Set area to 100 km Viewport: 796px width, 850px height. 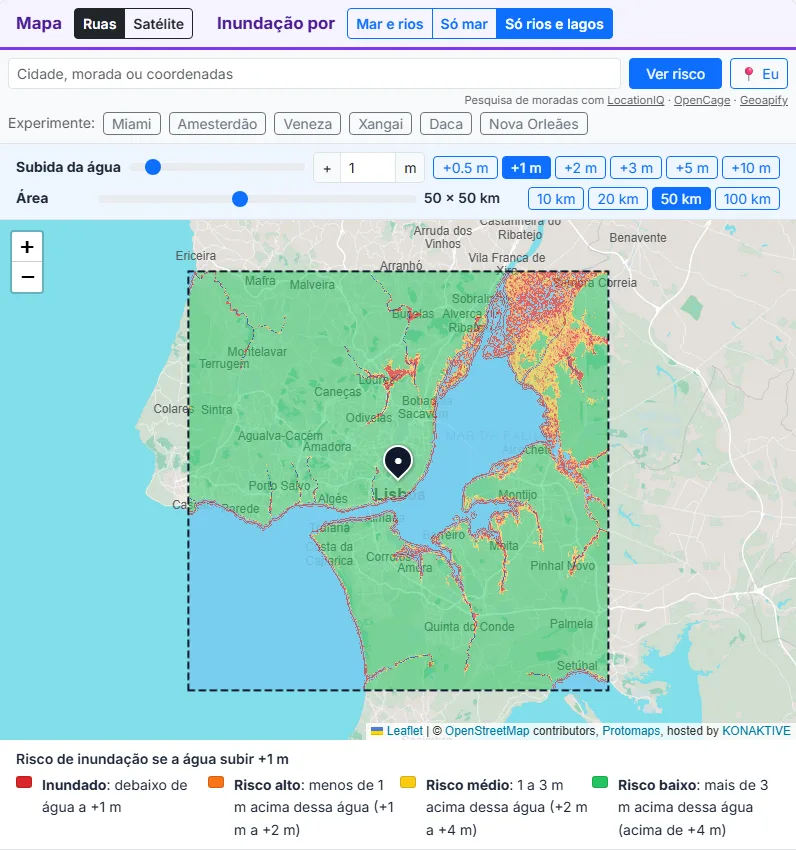747,199
